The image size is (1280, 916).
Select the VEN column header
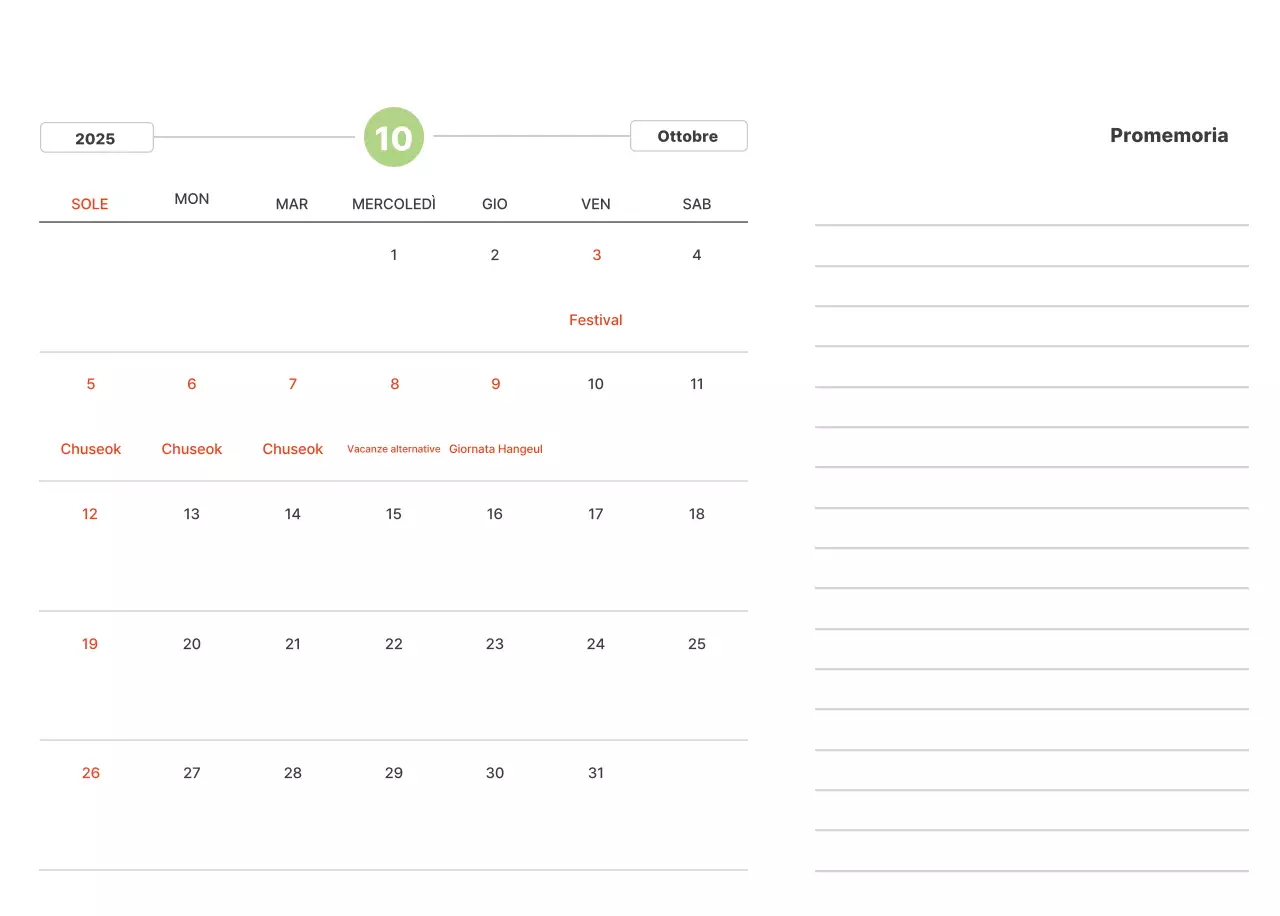(x=596, y=204)
